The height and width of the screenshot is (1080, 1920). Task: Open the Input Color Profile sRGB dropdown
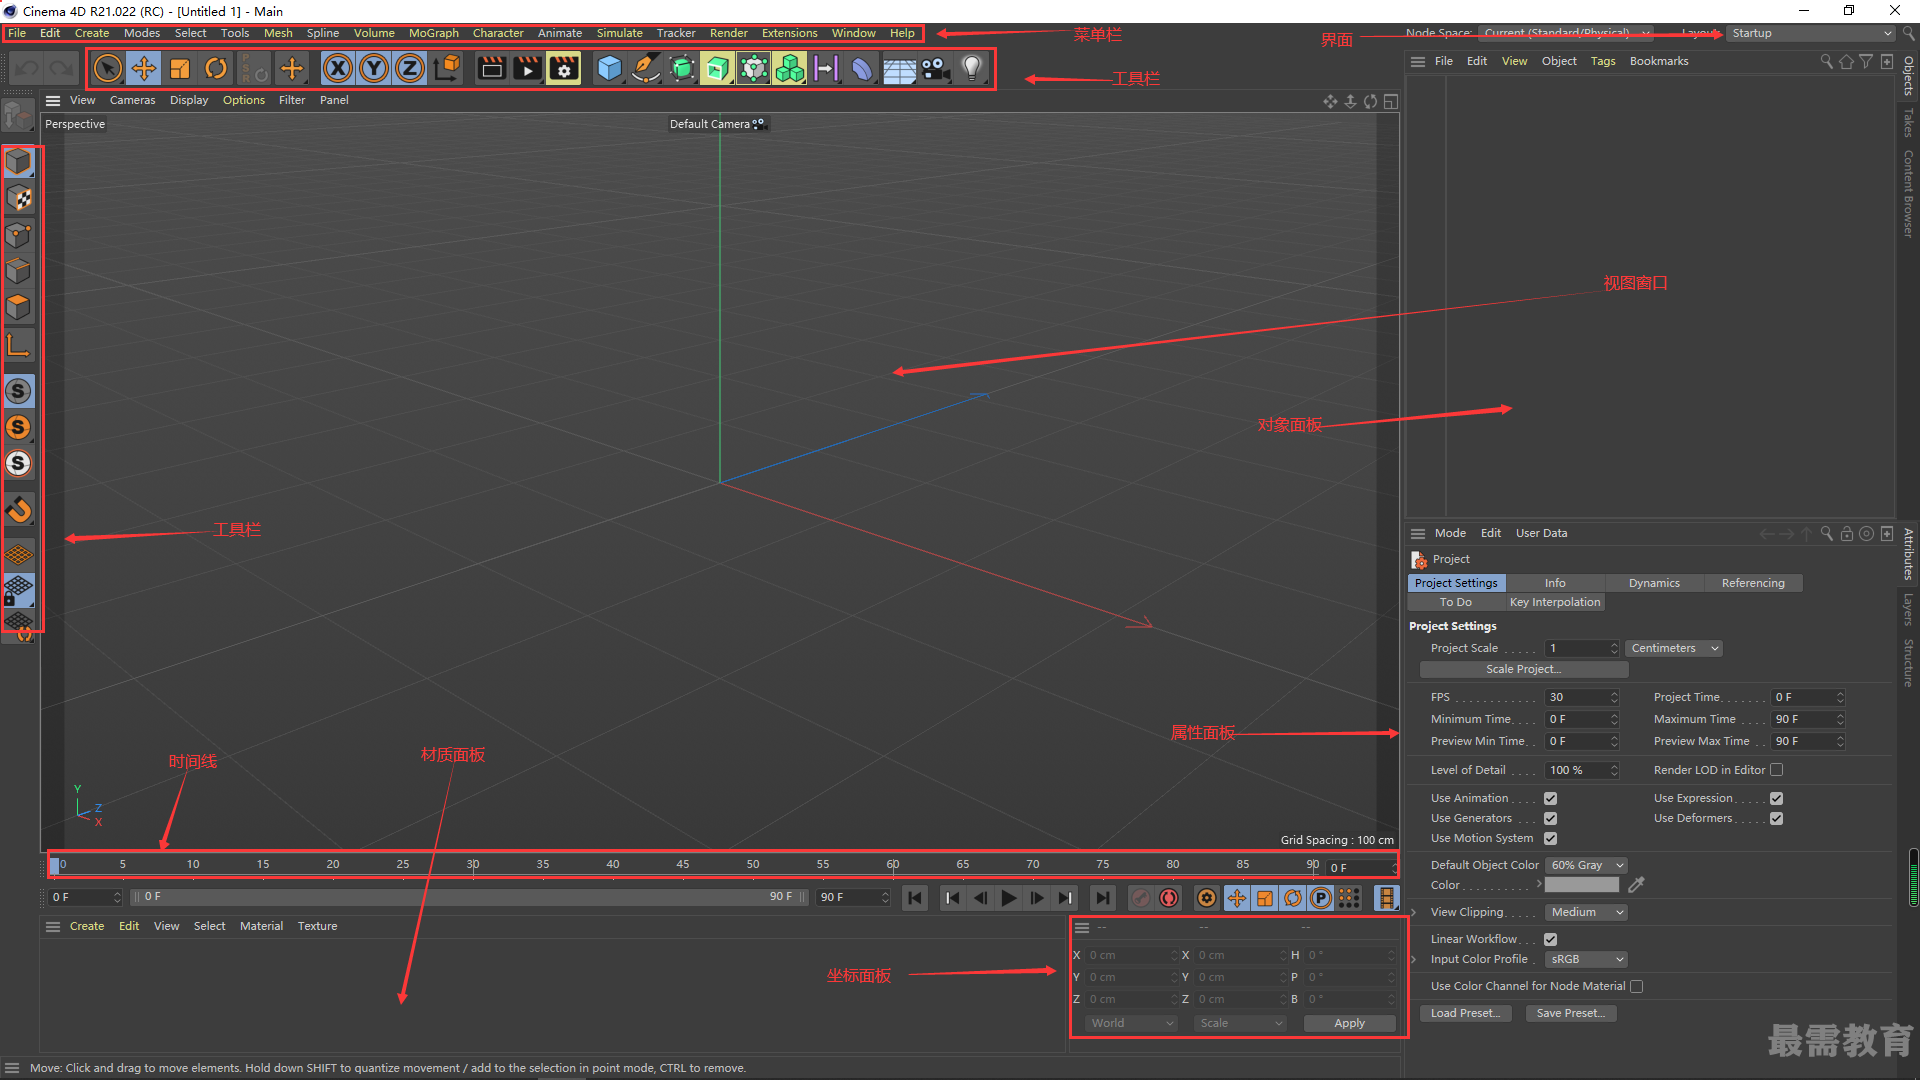coord(1586,959)
